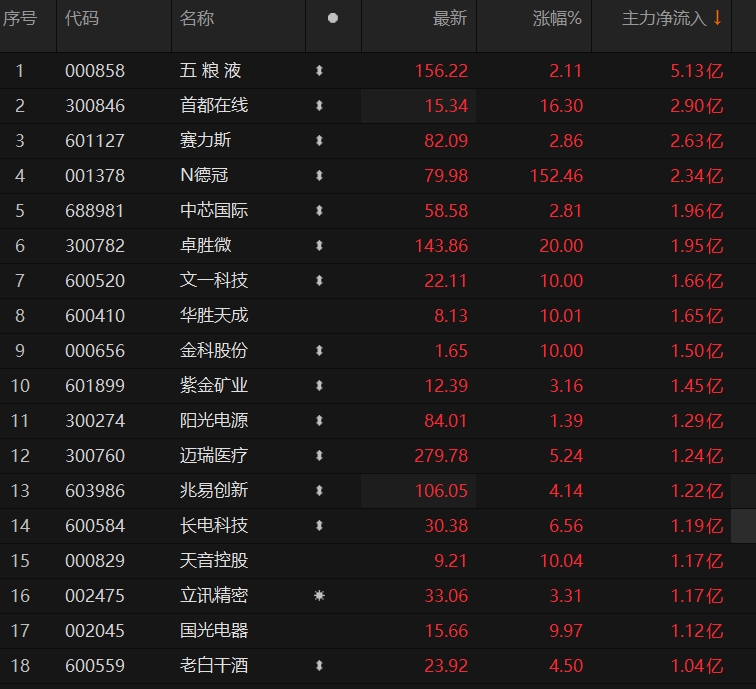Click the marker icon beside 老白干酒
The width and height of the screenshot is (756, 689).
pyautogui.click(x=319, y=666)
